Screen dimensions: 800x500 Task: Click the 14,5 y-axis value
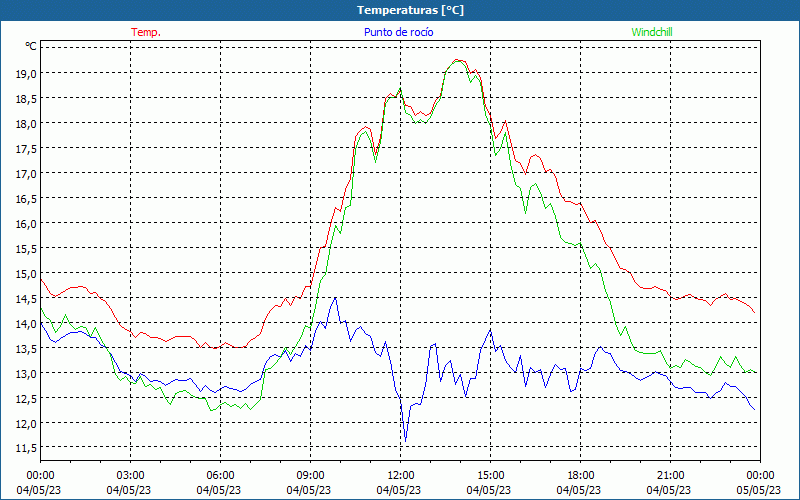(x=27, y=298)
